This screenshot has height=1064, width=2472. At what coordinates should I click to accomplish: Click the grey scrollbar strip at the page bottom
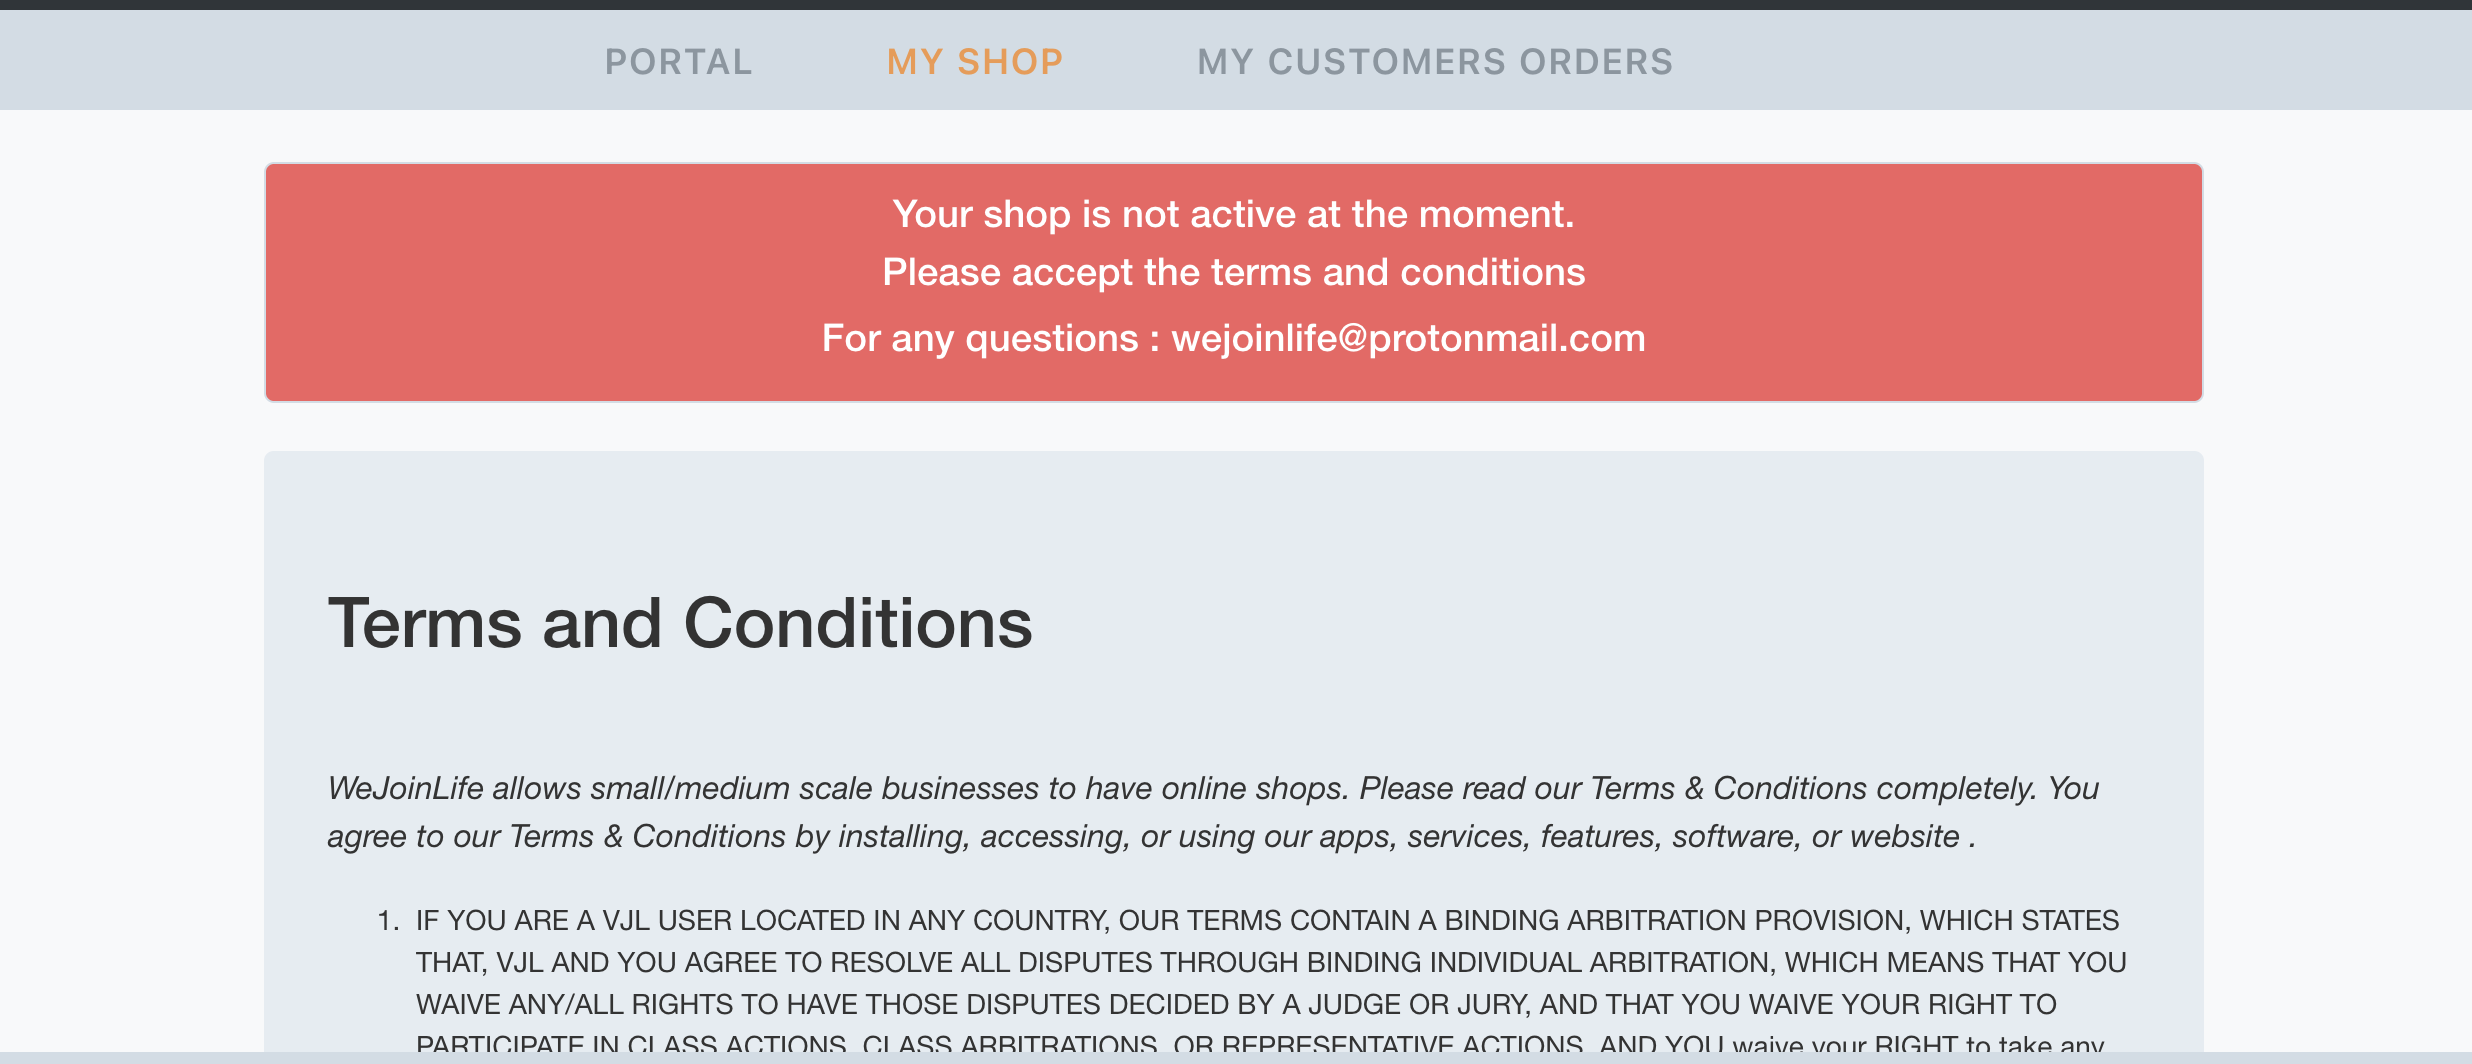1236,1058
